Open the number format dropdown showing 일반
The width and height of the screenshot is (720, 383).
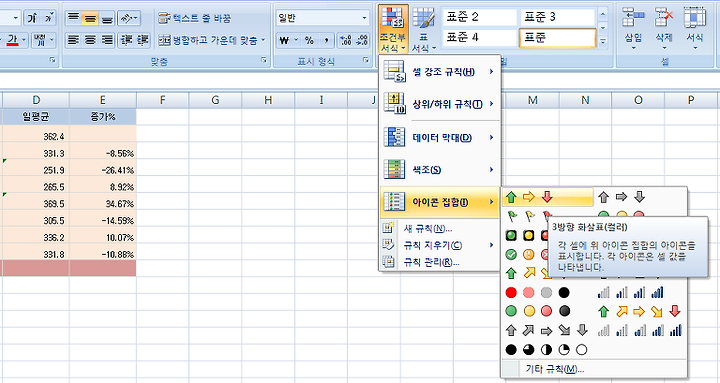point(364,18)
